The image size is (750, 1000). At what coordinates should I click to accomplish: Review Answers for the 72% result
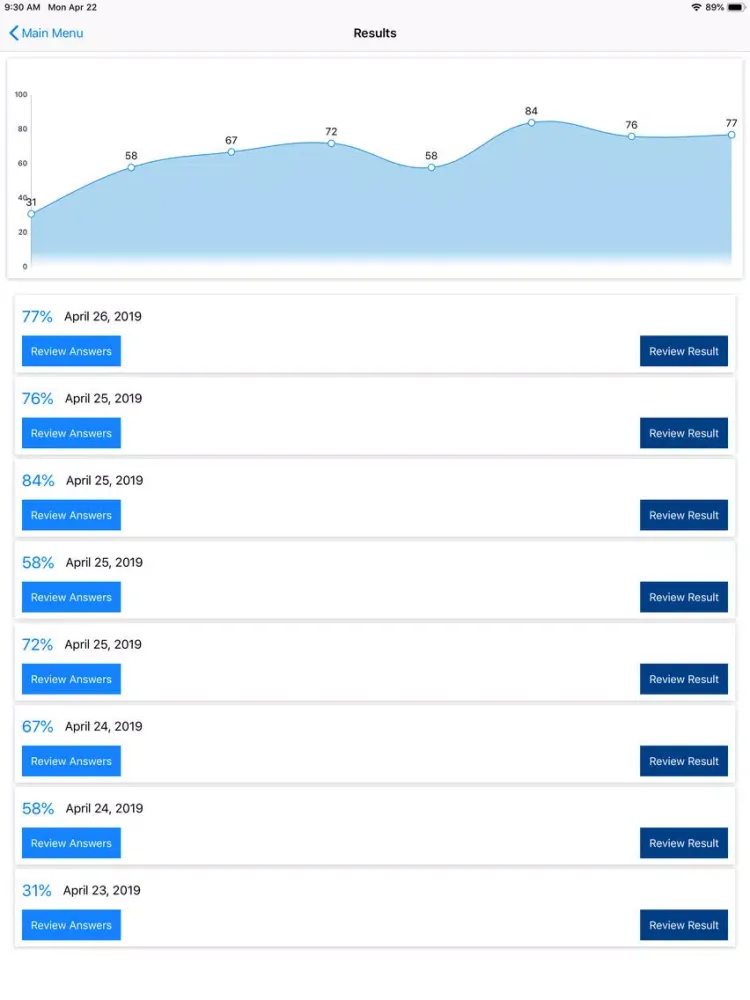[x=71, y=679]
